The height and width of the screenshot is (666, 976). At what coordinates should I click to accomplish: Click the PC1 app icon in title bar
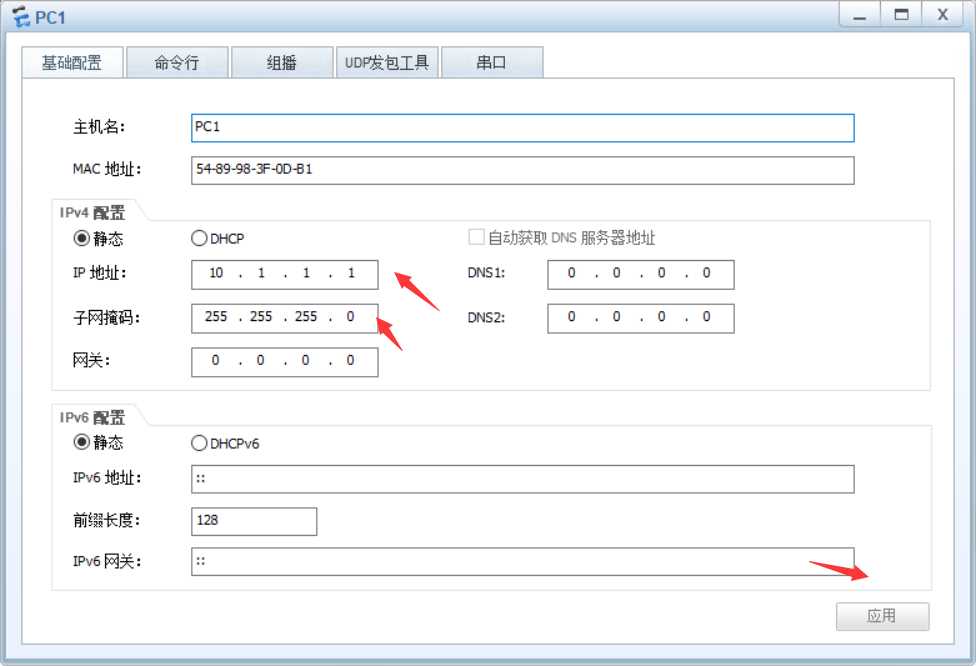[x=21, y=17]
